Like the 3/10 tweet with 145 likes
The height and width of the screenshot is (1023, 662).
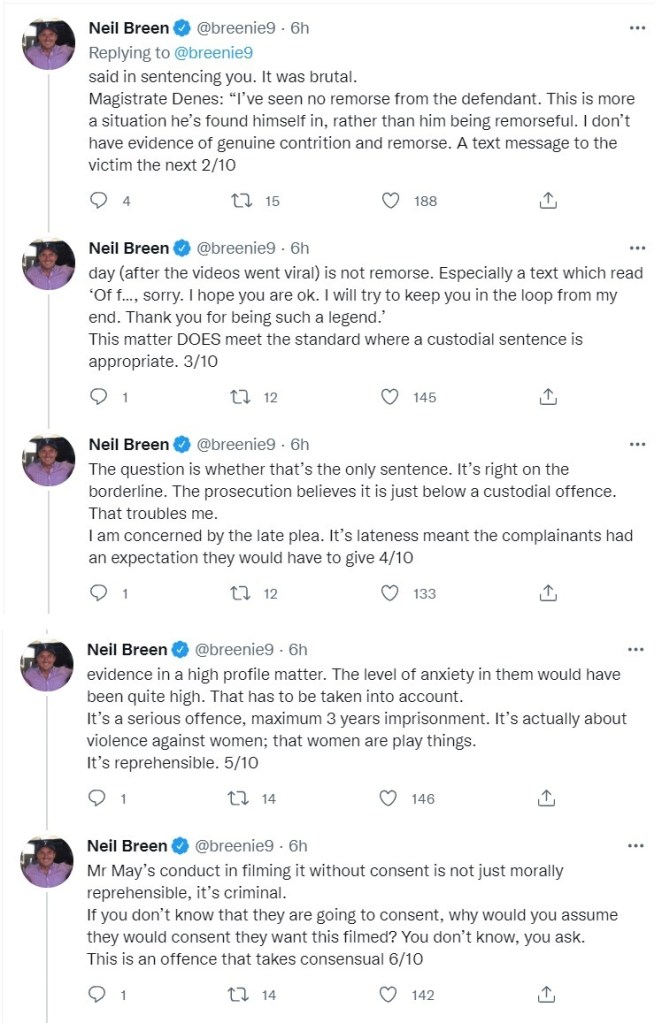[x=392, y=397]
